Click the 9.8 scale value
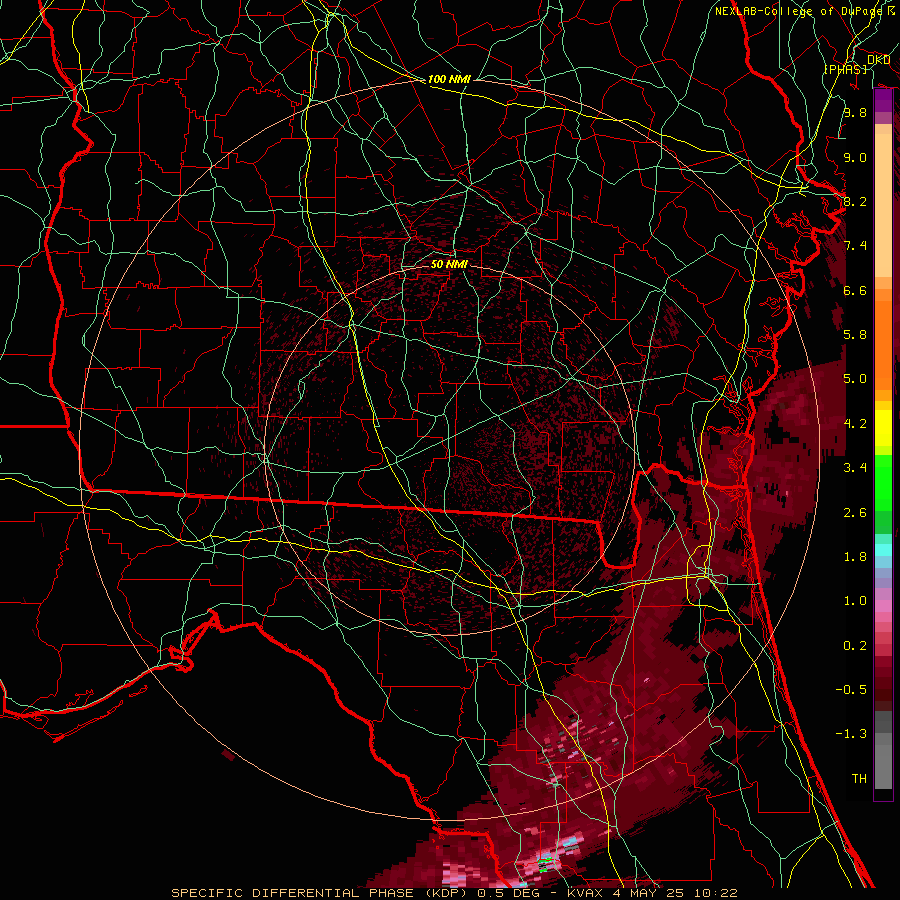The image size is (900, 900). tap(855, 112)
